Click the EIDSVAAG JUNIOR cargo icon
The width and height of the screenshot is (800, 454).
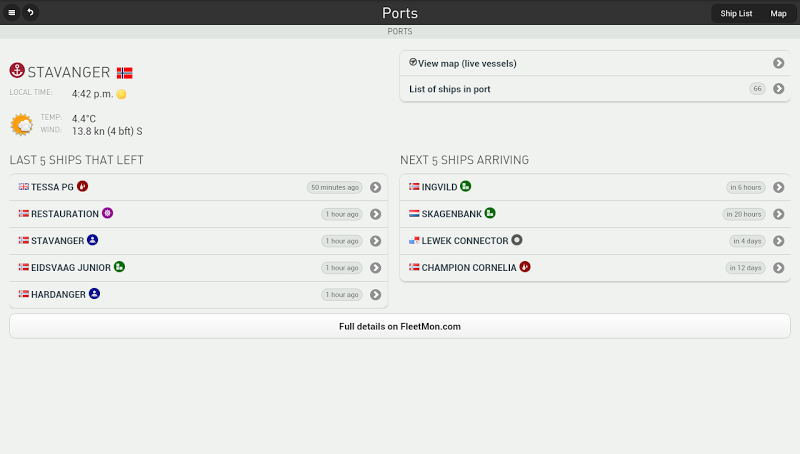pos(119,267)
